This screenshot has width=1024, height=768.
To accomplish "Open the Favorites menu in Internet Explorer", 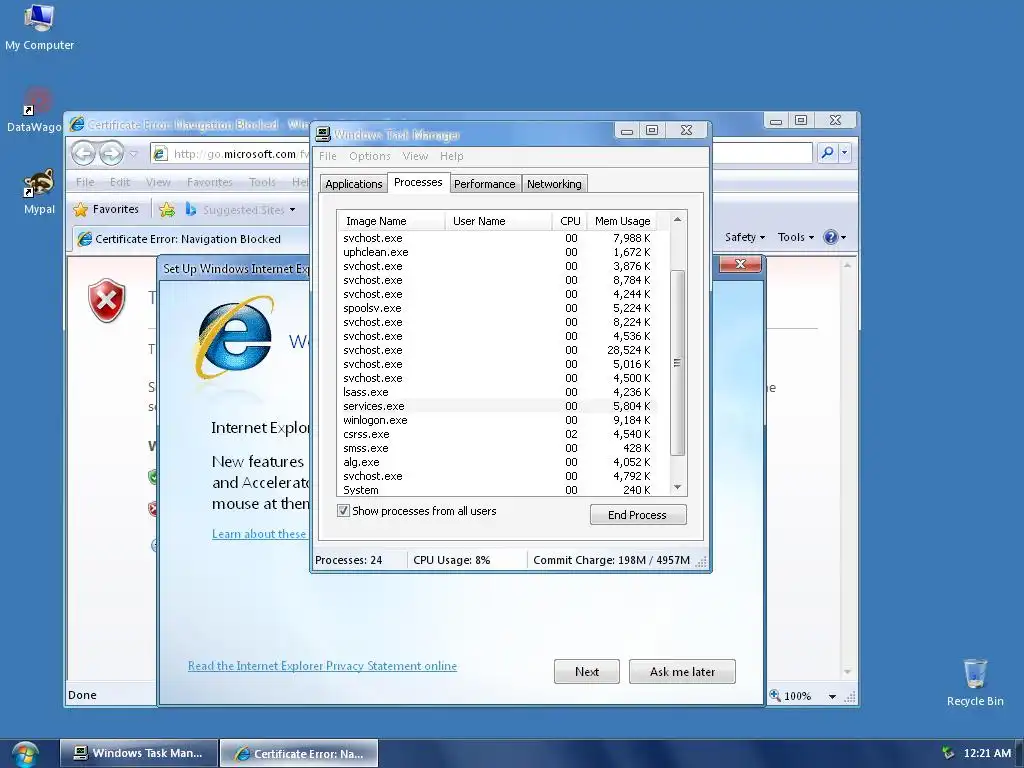I will (x=210, y=182).
